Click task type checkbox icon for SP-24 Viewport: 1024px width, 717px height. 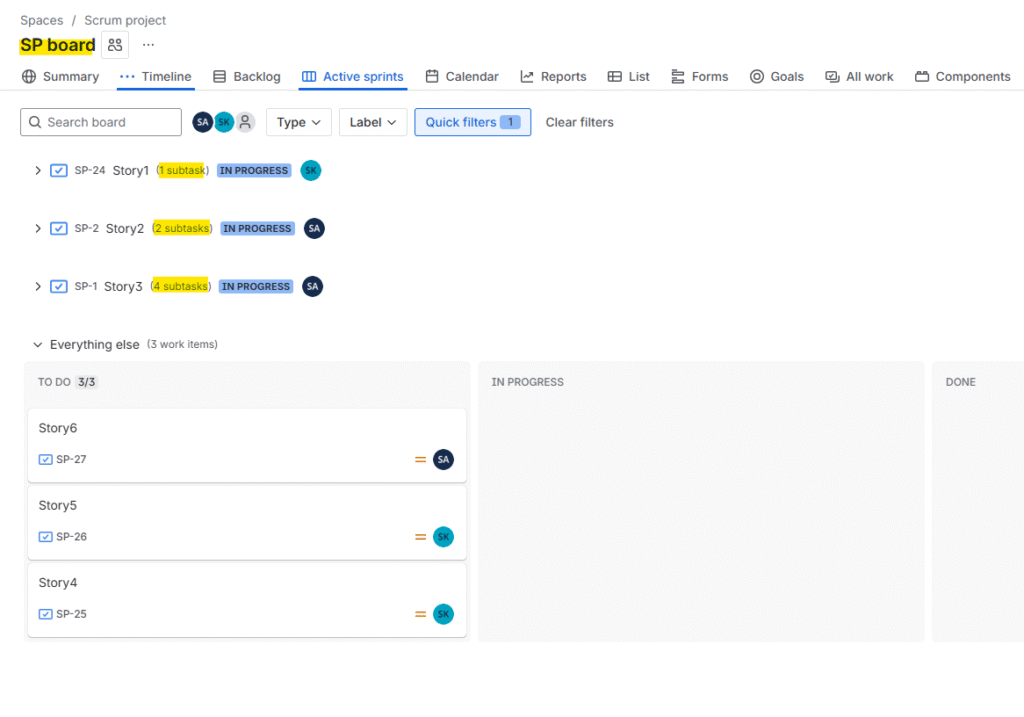[59, 170]
